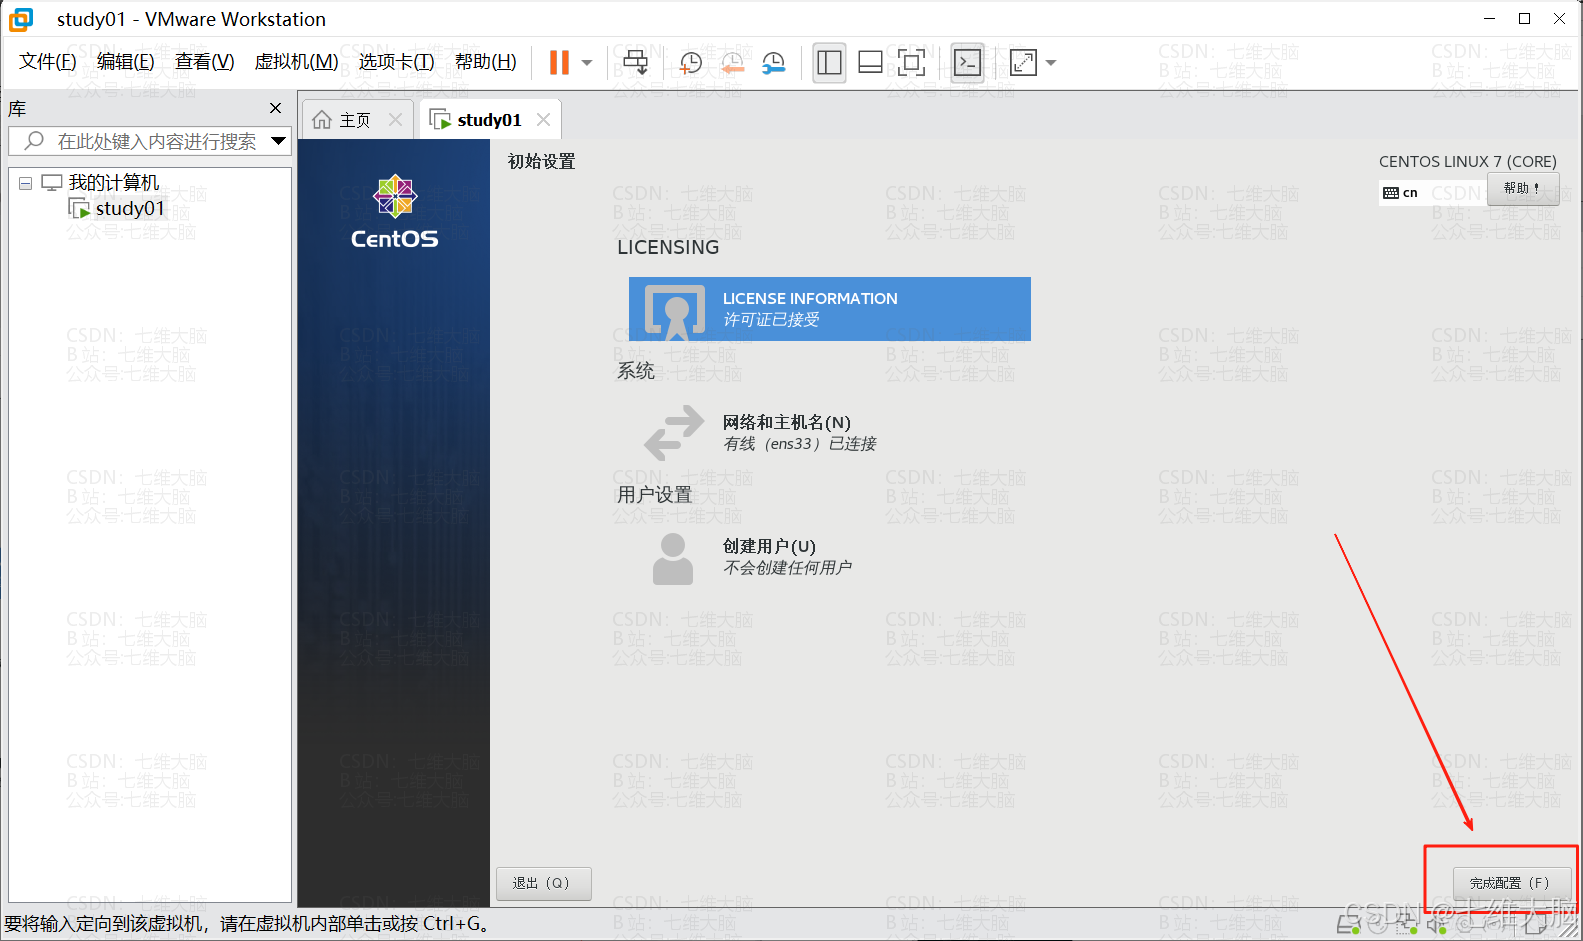Click the 帮助! help button
The width and height of the screenshot is (1583, 941).
(x=1523, y=188)
